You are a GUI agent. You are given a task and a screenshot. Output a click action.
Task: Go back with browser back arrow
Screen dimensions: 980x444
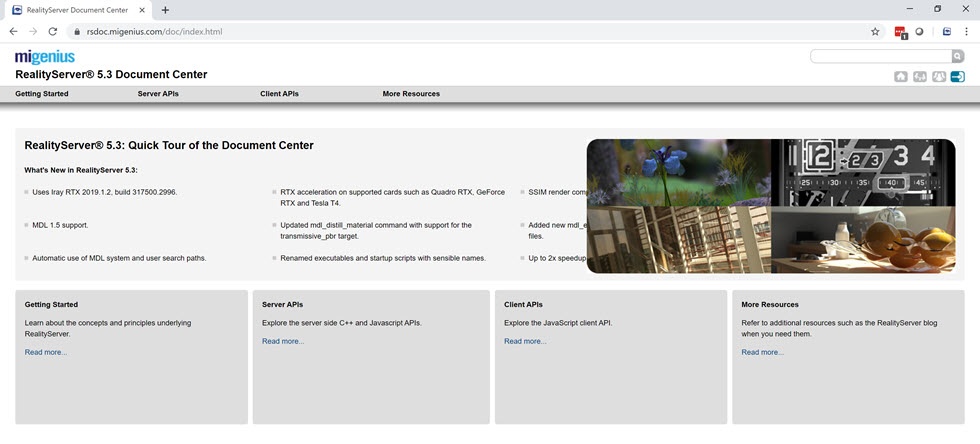[x=14, y=31]
